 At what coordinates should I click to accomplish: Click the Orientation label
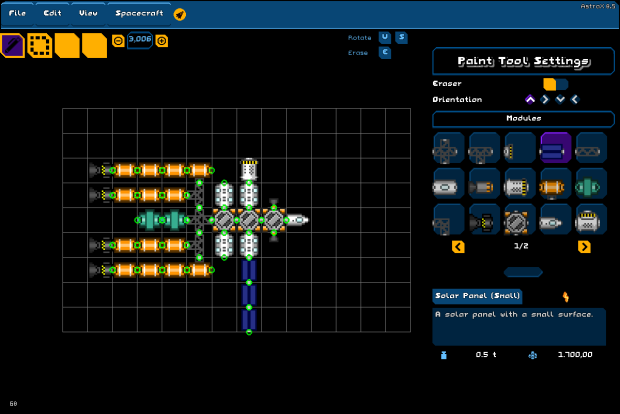click(x=457, y=100)
